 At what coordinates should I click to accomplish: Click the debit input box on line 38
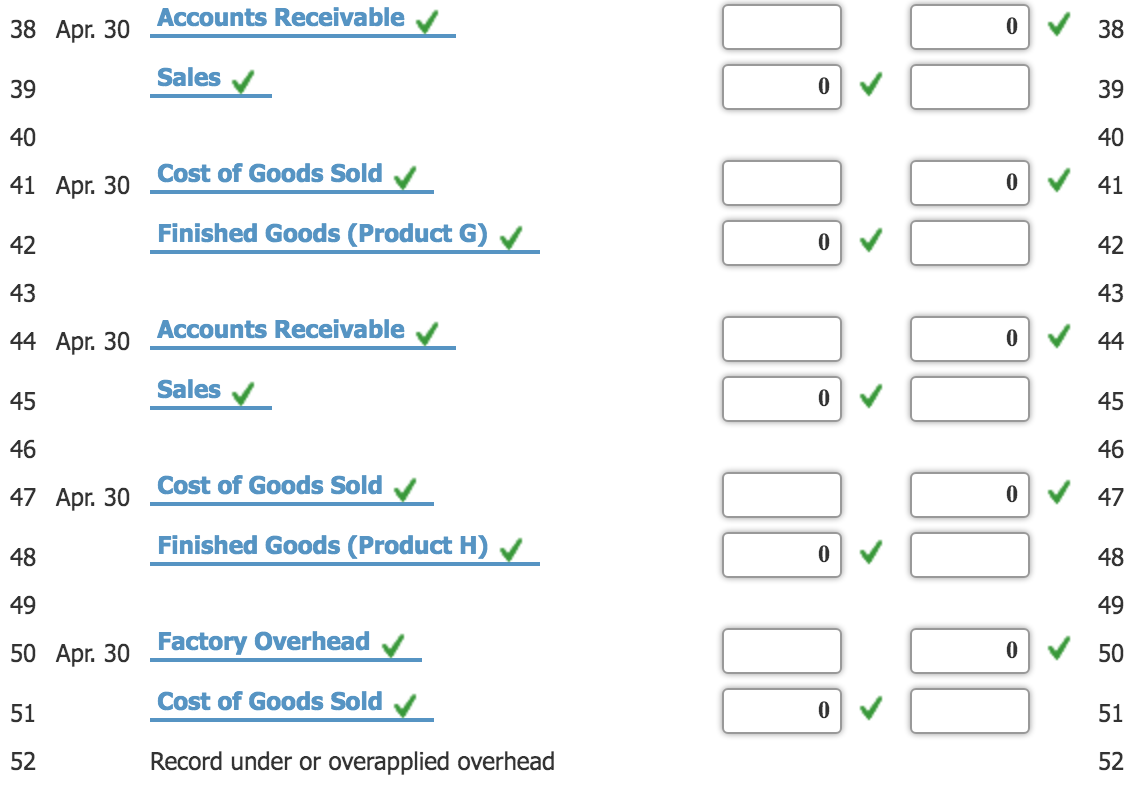click(x=780, y=27)
